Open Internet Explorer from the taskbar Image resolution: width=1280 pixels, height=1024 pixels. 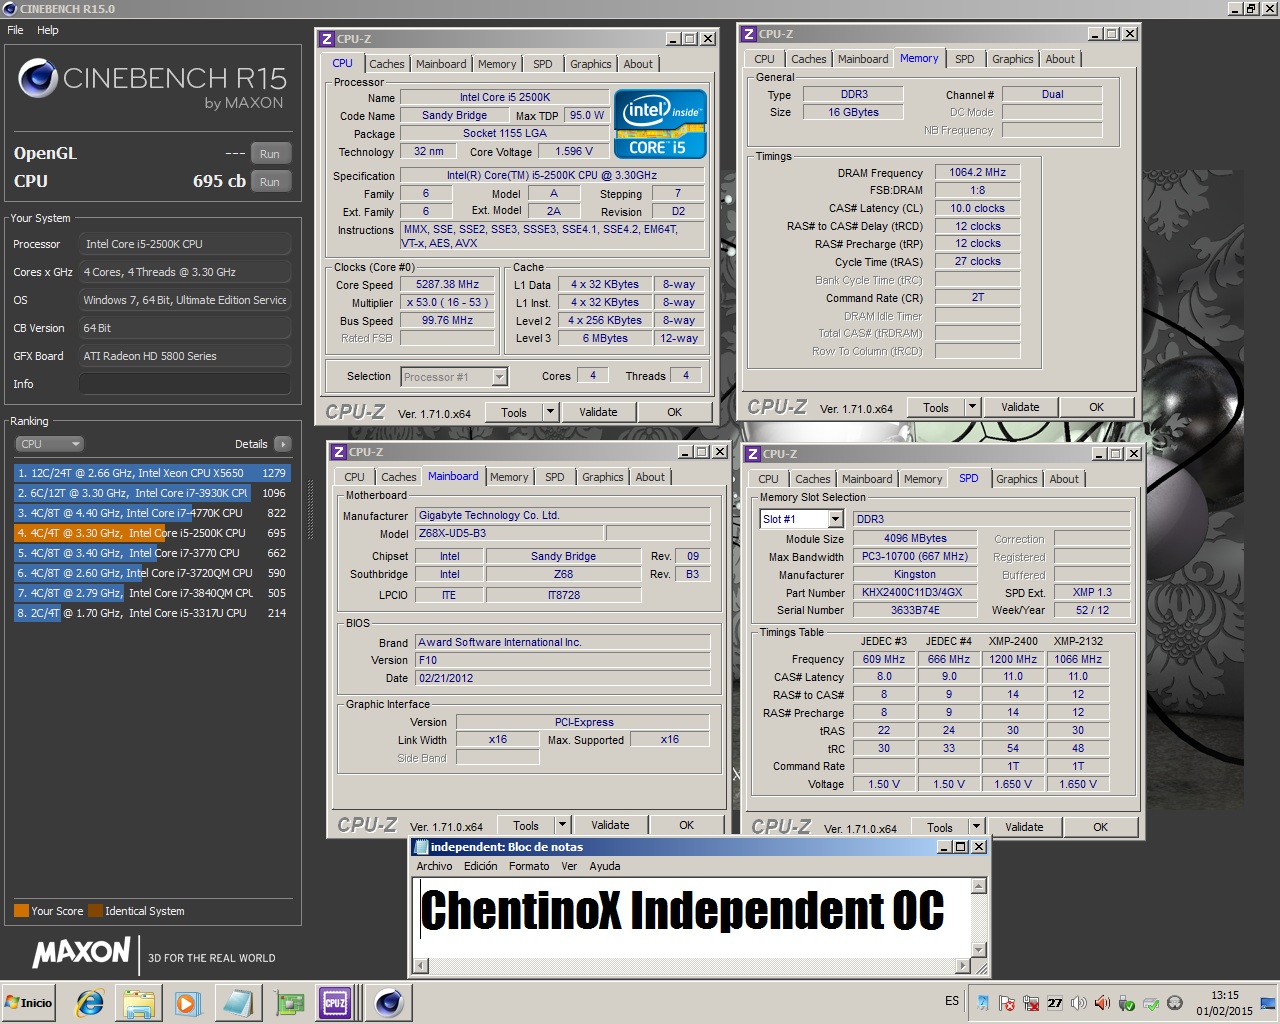[90, 1003]
